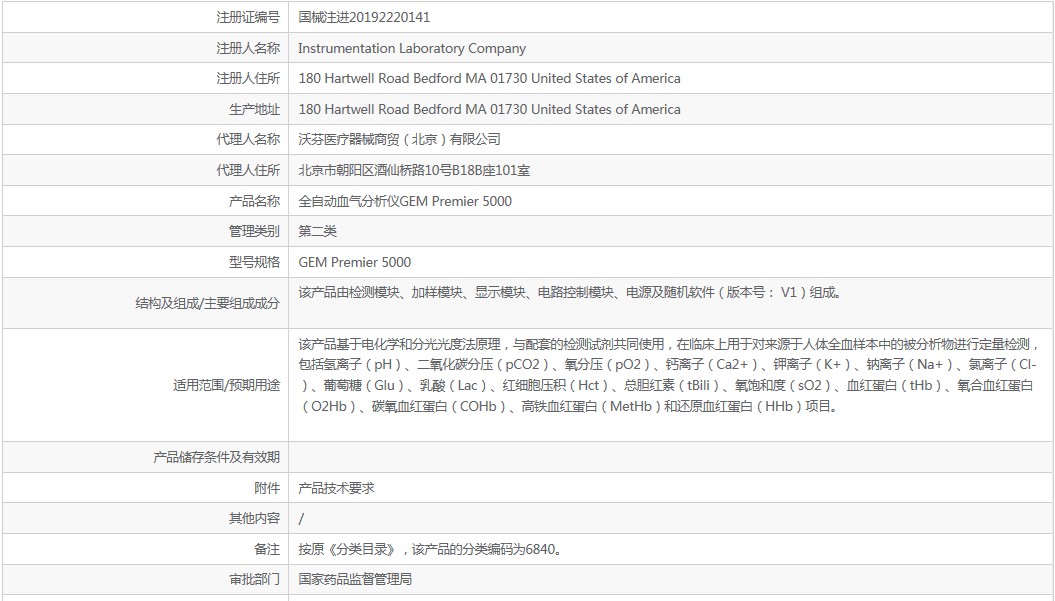Select the agent name 沃芬医疗器械商贸（北京）有限公司
The image size is (1055, 601).
[400, 139]
